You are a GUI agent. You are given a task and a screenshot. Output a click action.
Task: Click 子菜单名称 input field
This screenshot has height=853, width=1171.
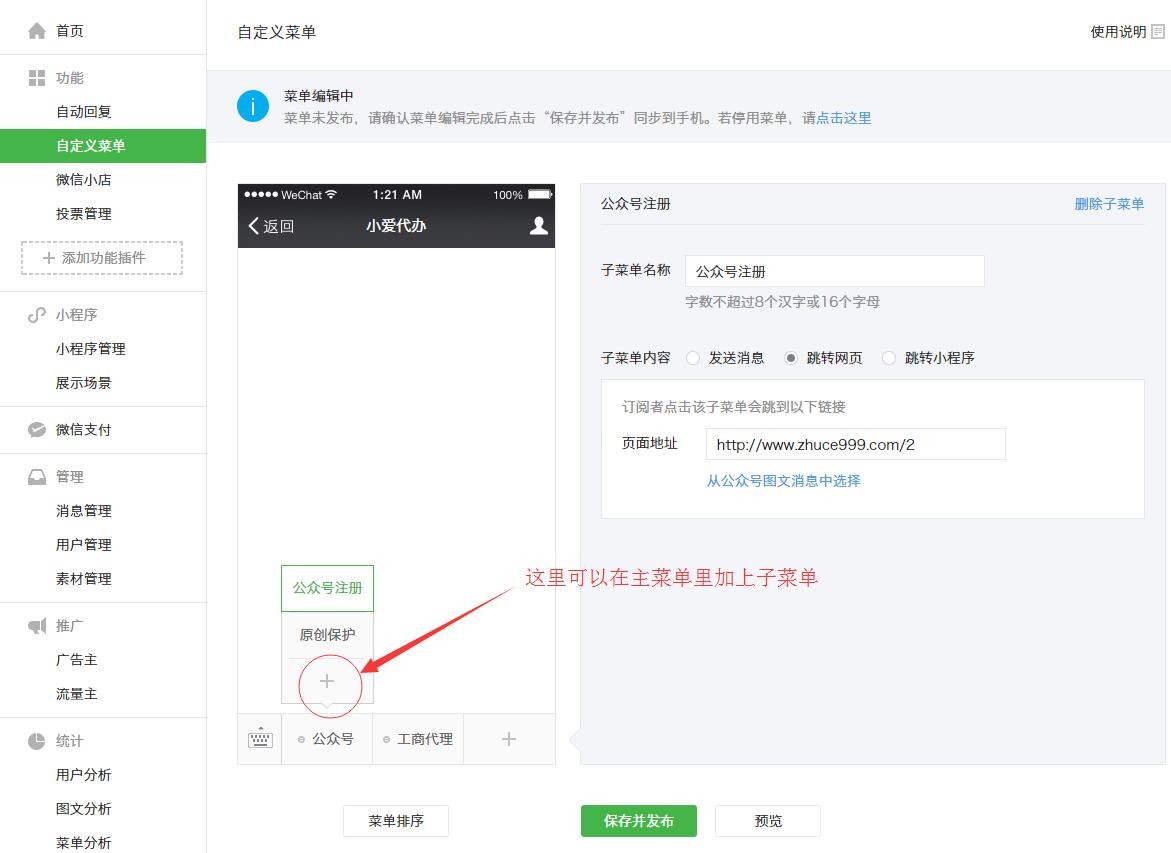coord(835,271)
